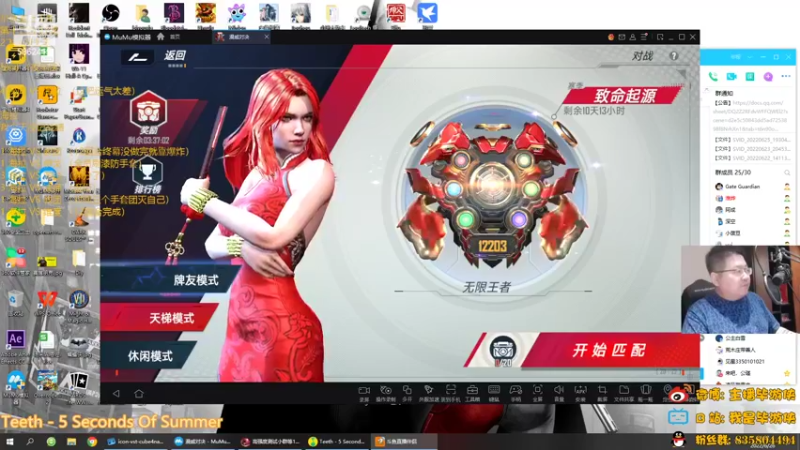Screen dimensions: 800x450
Task: Select 牌友模式 card friend mode
Action: [196, 280]
